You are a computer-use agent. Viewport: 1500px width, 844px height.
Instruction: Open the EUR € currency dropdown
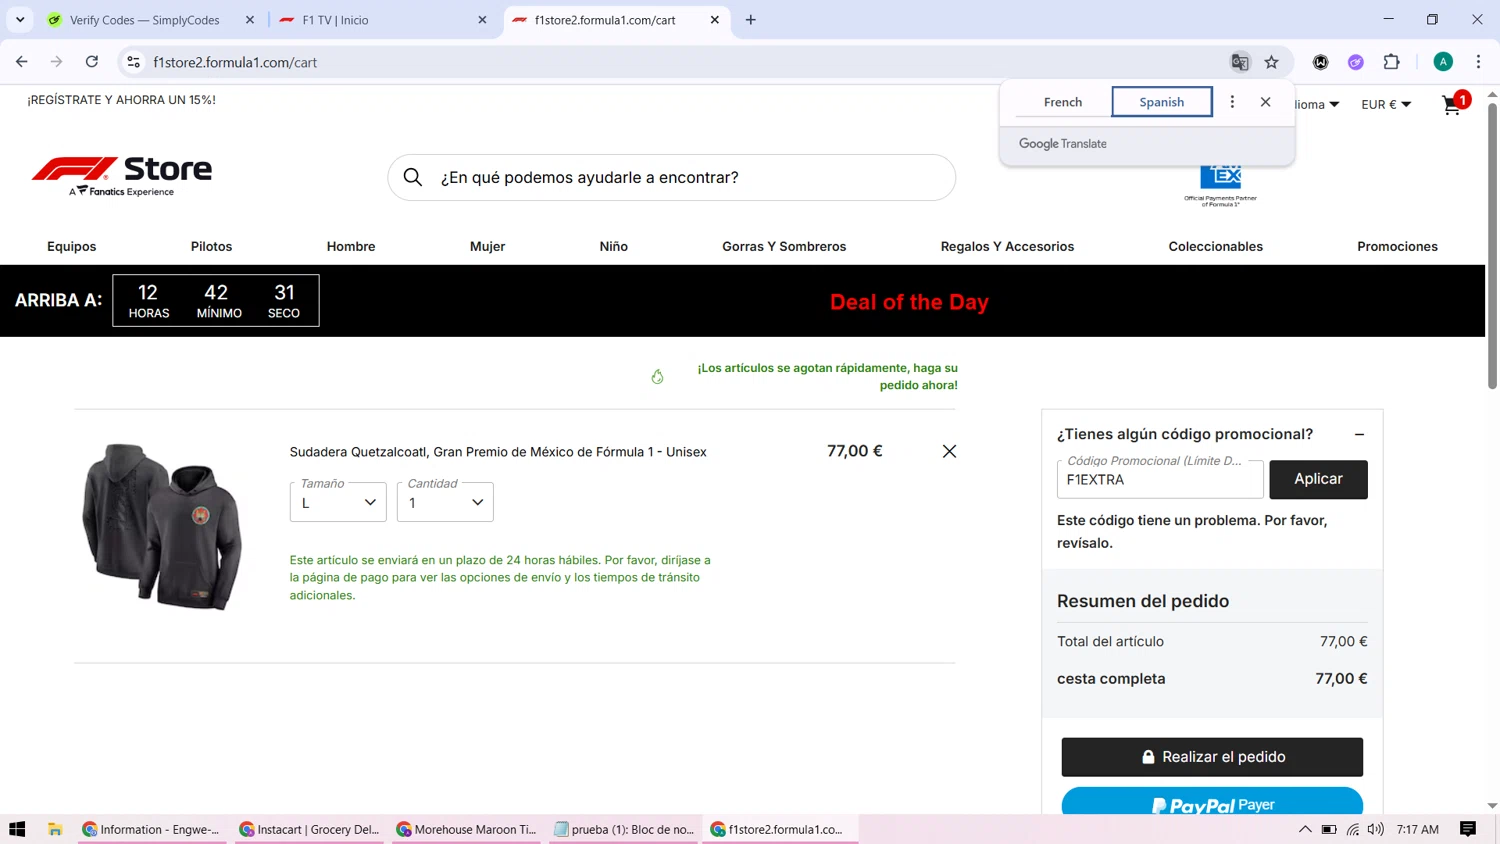[x=1386, y=104]
